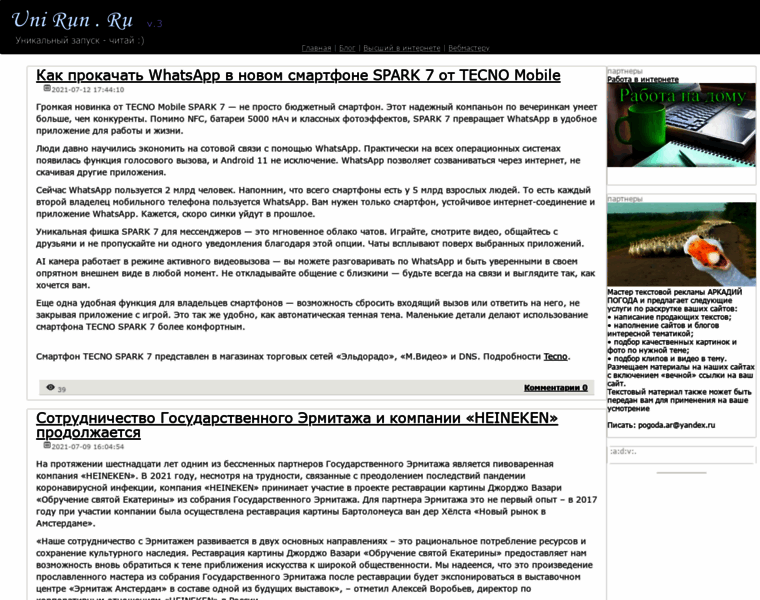Click the first партнеры heading in sidebar
Image resolution: width=760 pixels, height=600 pixels.
(x=625, y=71)
